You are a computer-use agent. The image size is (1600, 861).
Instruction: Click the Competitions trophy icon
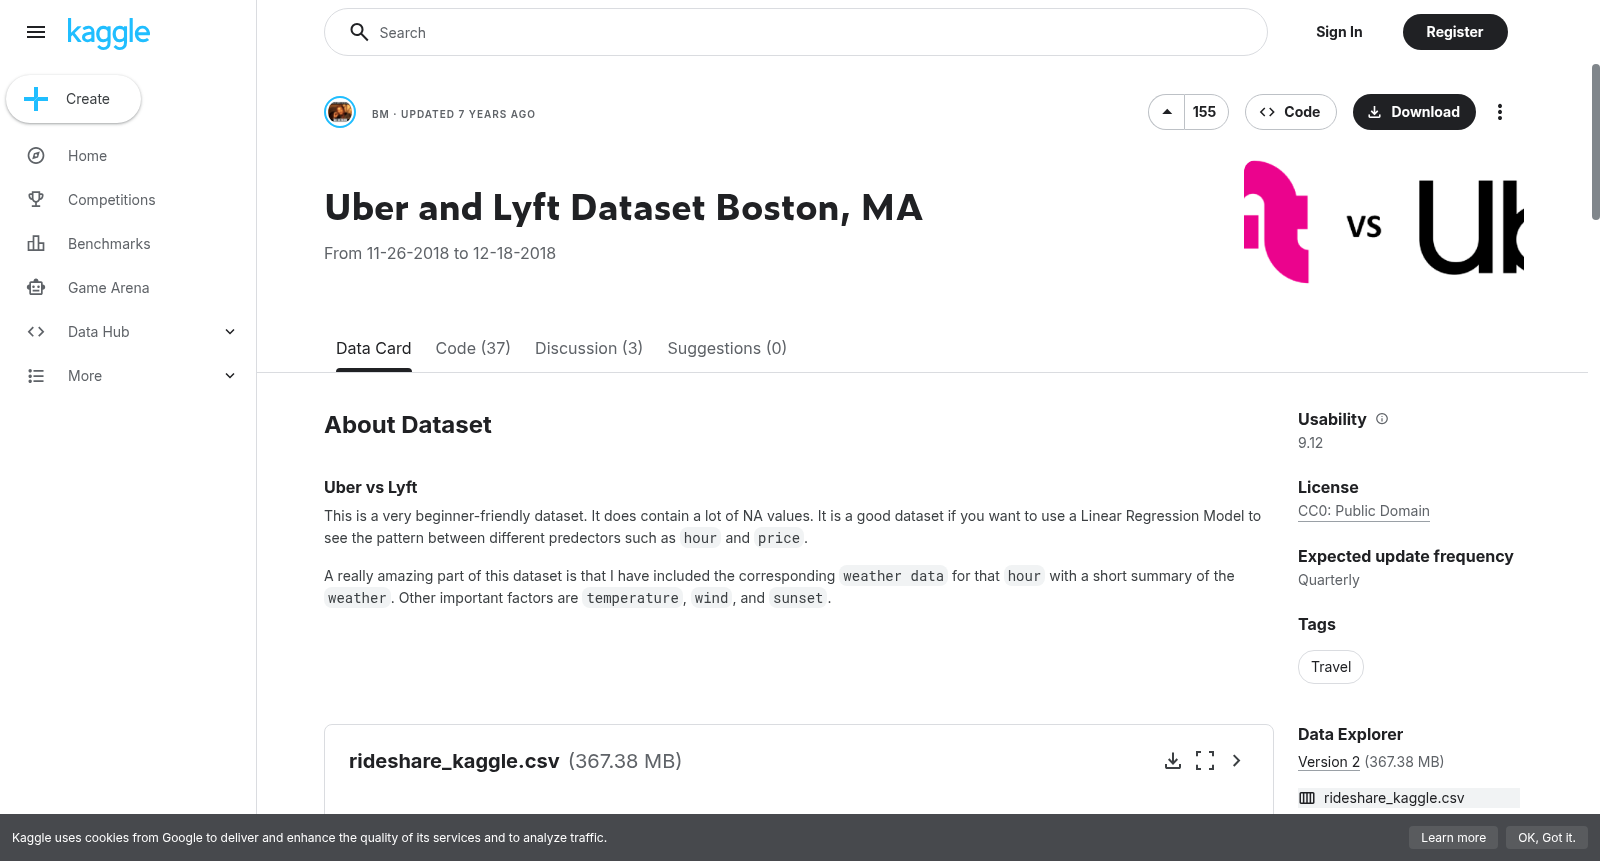pyautogui.click(x=36, y=200)
